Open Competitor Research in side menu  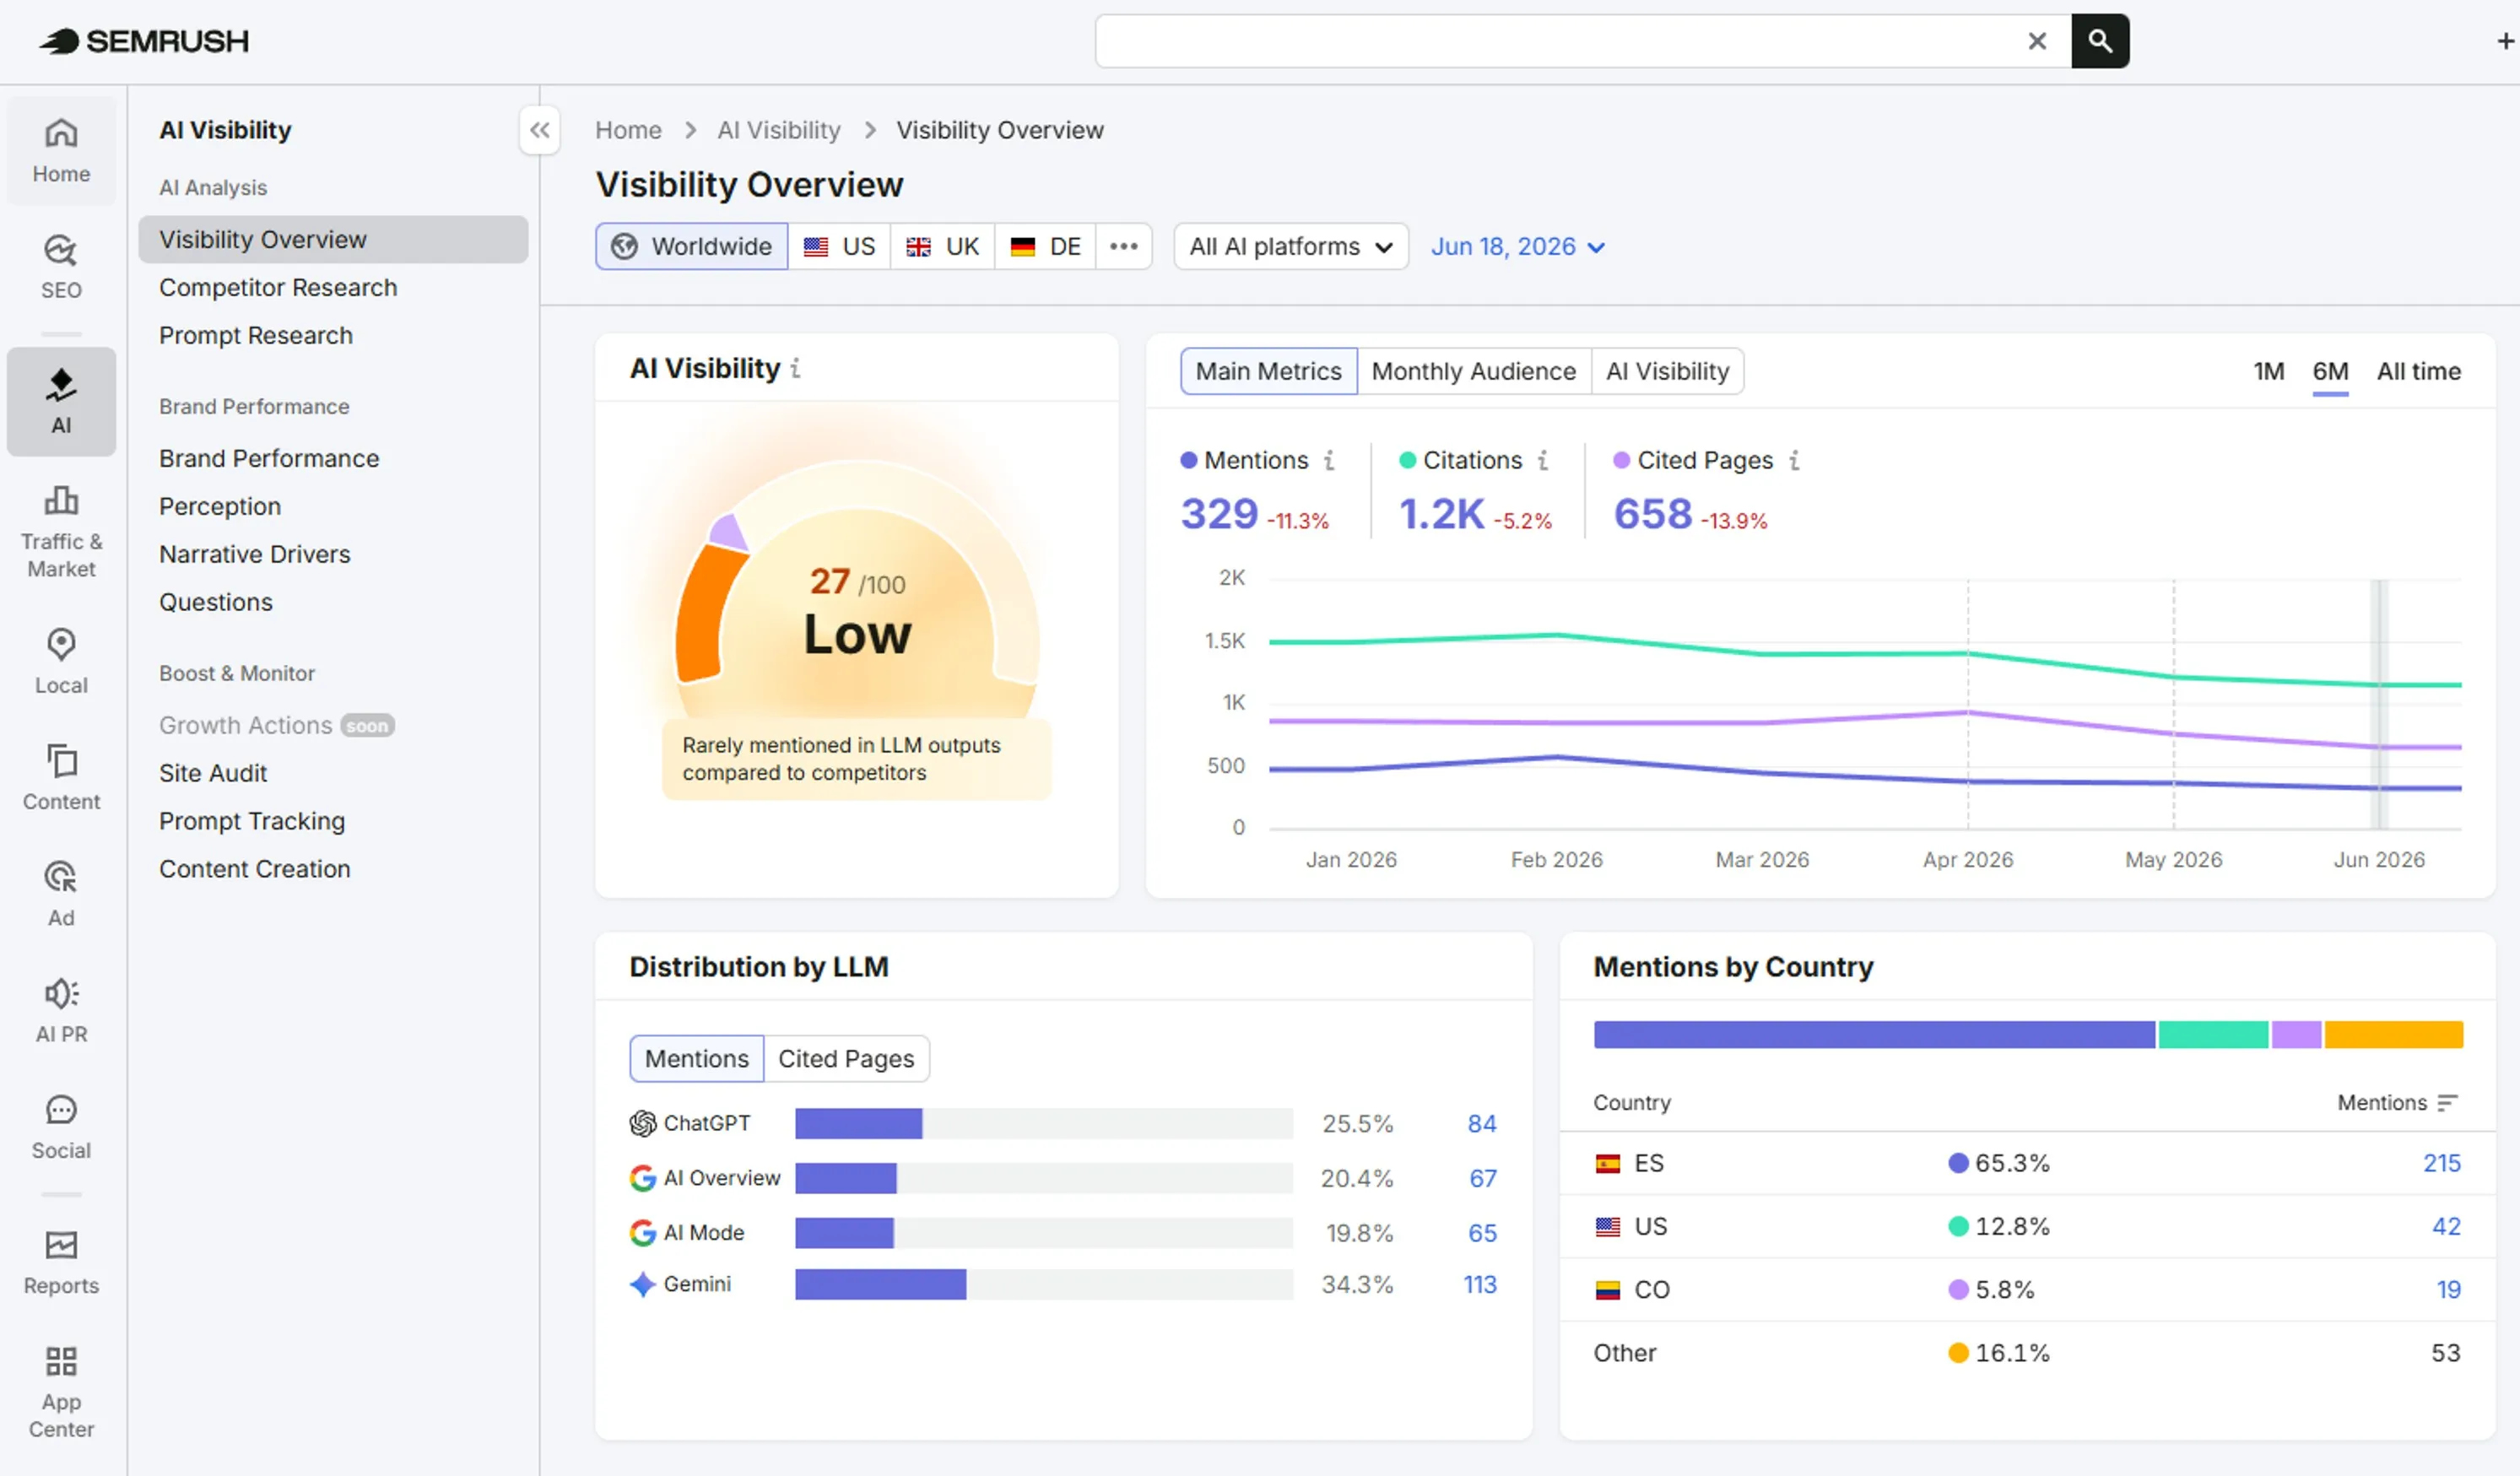tap(278, 287)
